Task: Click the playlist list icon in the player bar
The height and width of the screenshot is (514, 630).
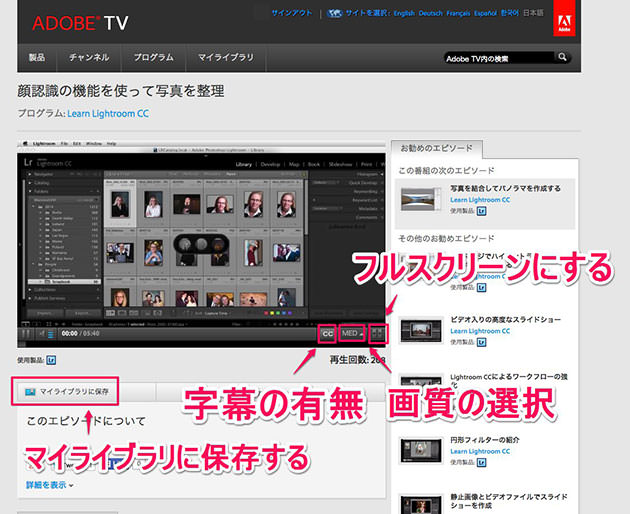Action: pyautogui.click(x=51, y=334)
